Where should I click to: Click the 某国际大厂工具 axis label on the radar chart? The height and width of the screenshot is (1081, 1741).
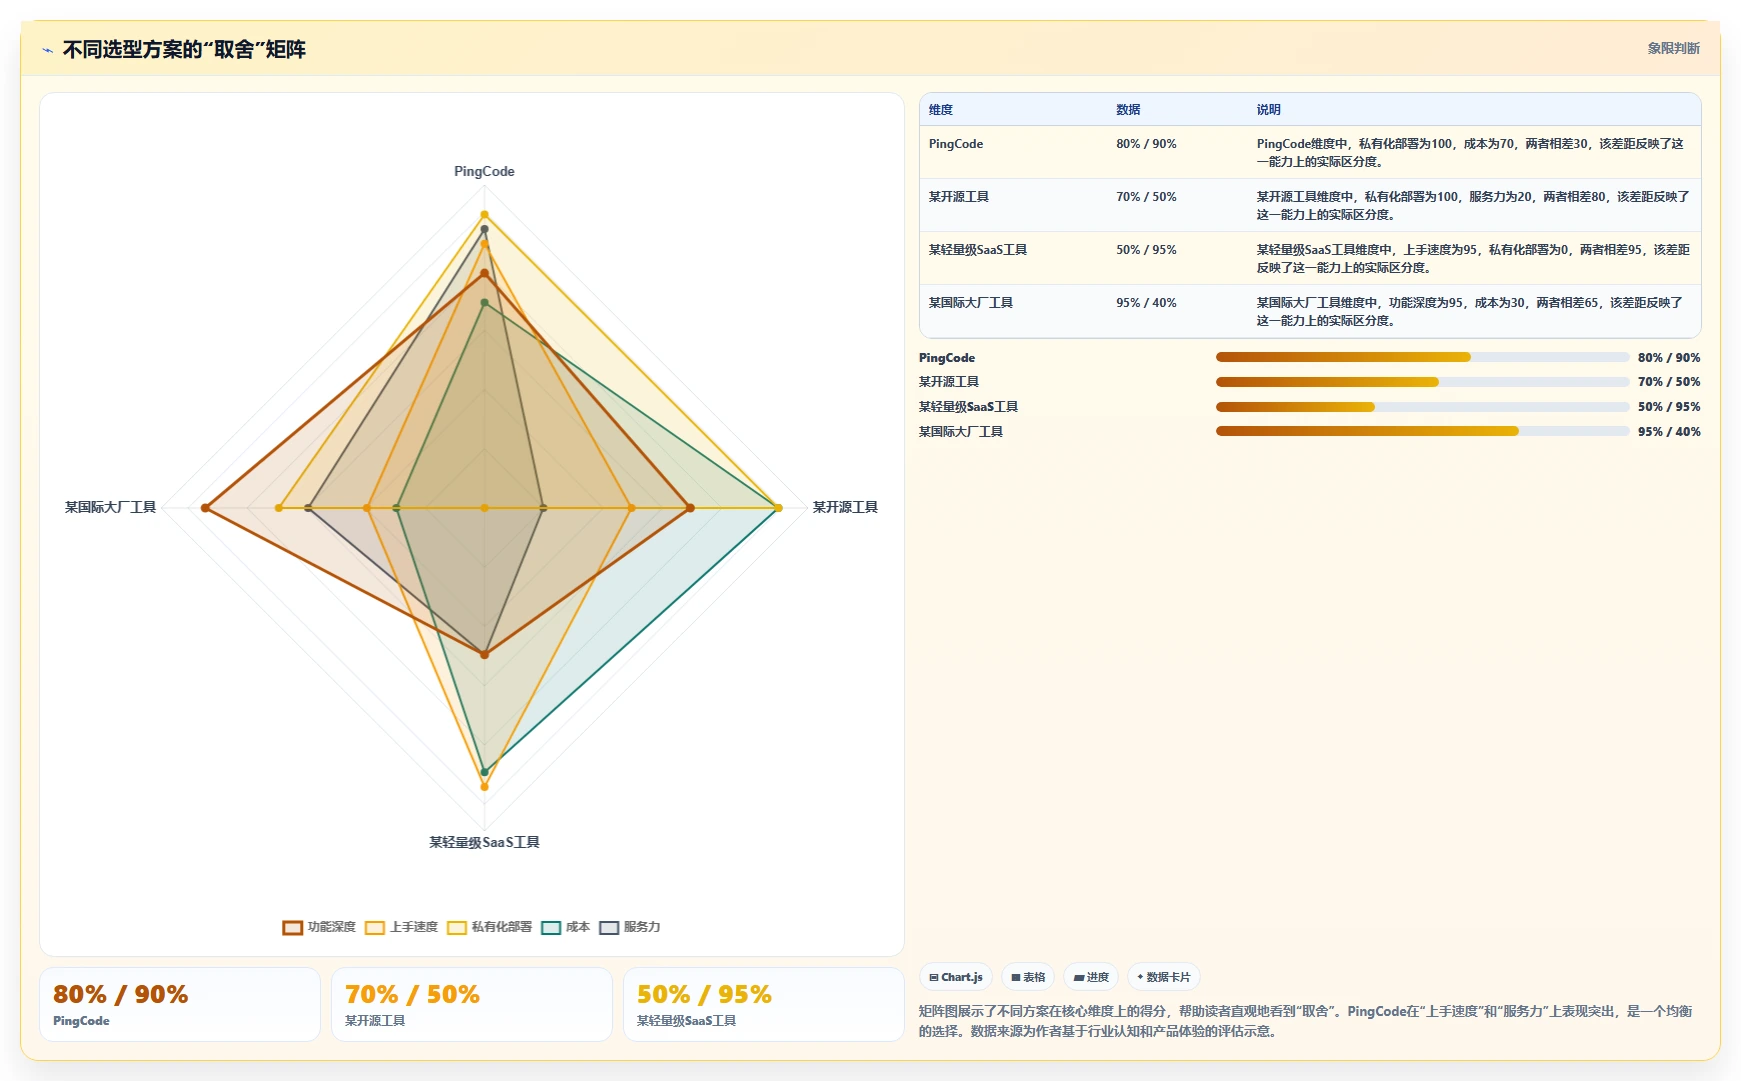pos(110,507)
